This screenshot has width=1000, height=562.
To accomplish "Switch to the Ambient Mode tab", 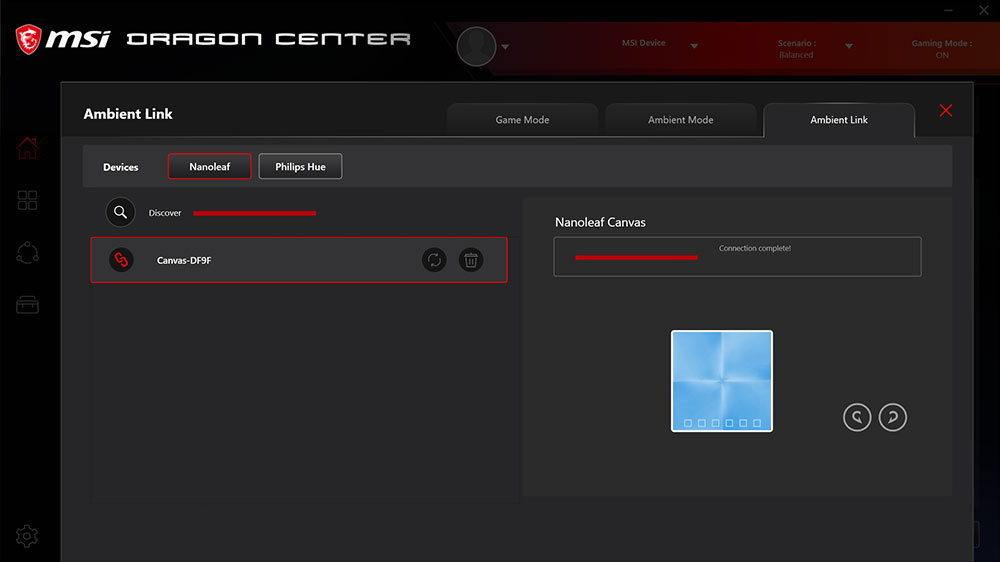I will click(680, 119).
